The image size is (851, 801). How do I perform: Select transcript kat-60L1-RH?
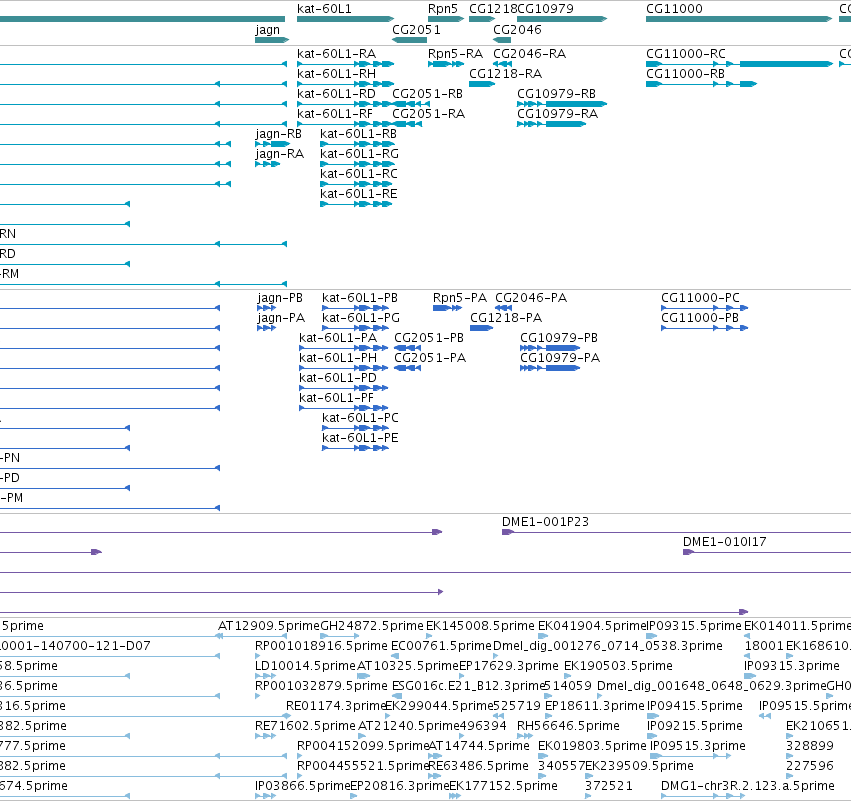336,74
